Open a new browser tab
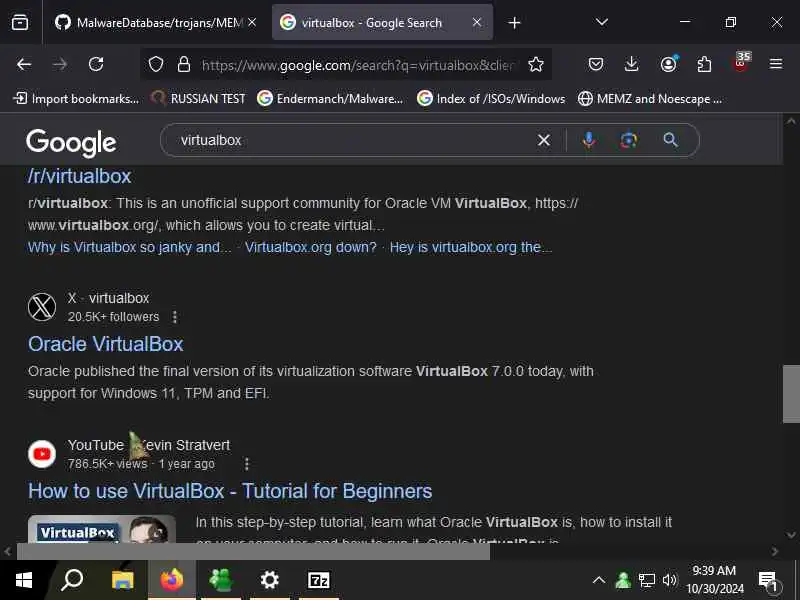Image resolution: width=800 pixels, height=600 pixels. (514, 23)
